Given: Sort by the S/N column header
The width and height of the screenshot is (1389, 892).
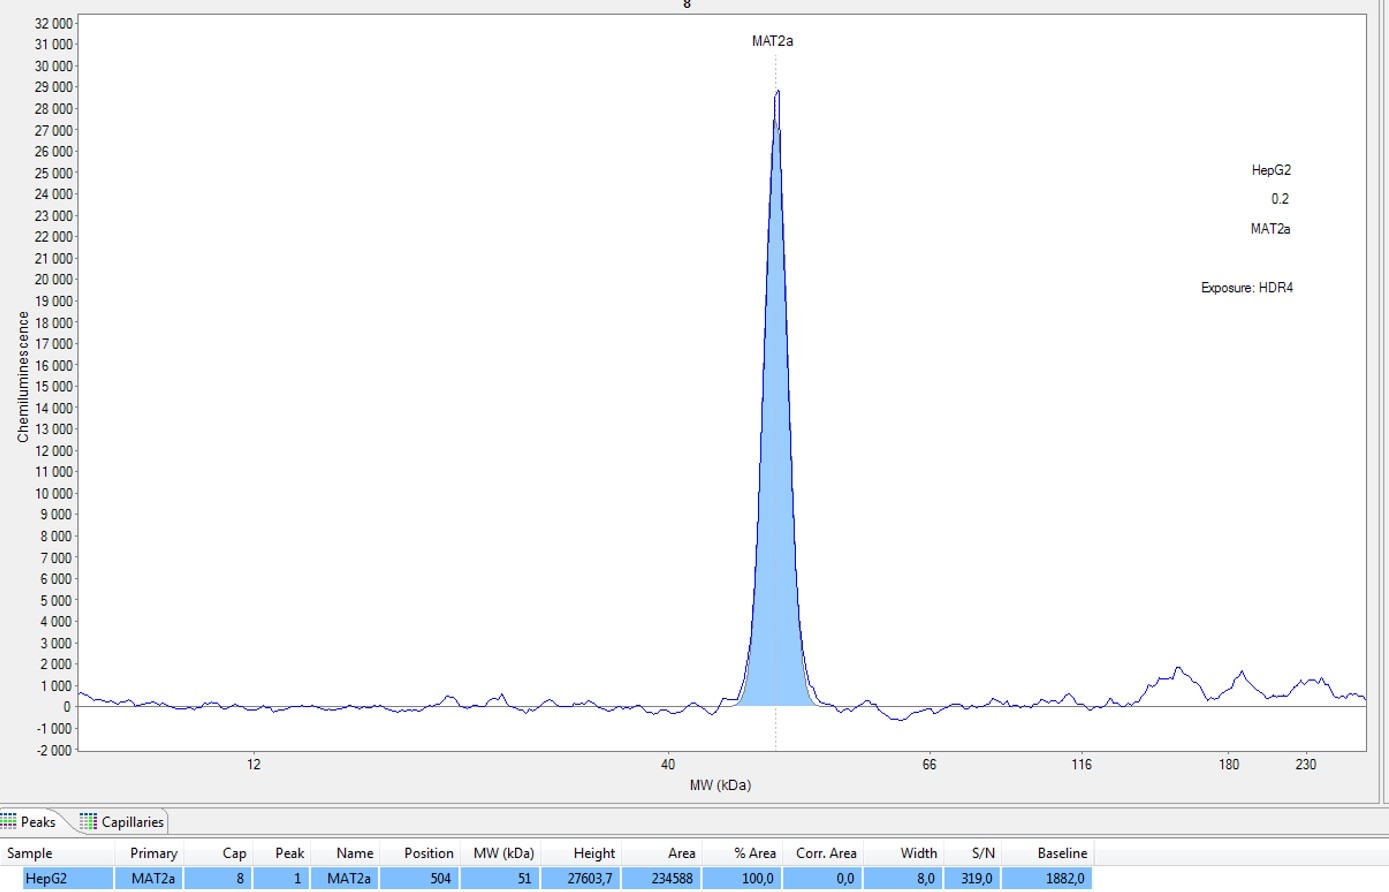Looking at the screenshot, I should click(x=982, y=853).
